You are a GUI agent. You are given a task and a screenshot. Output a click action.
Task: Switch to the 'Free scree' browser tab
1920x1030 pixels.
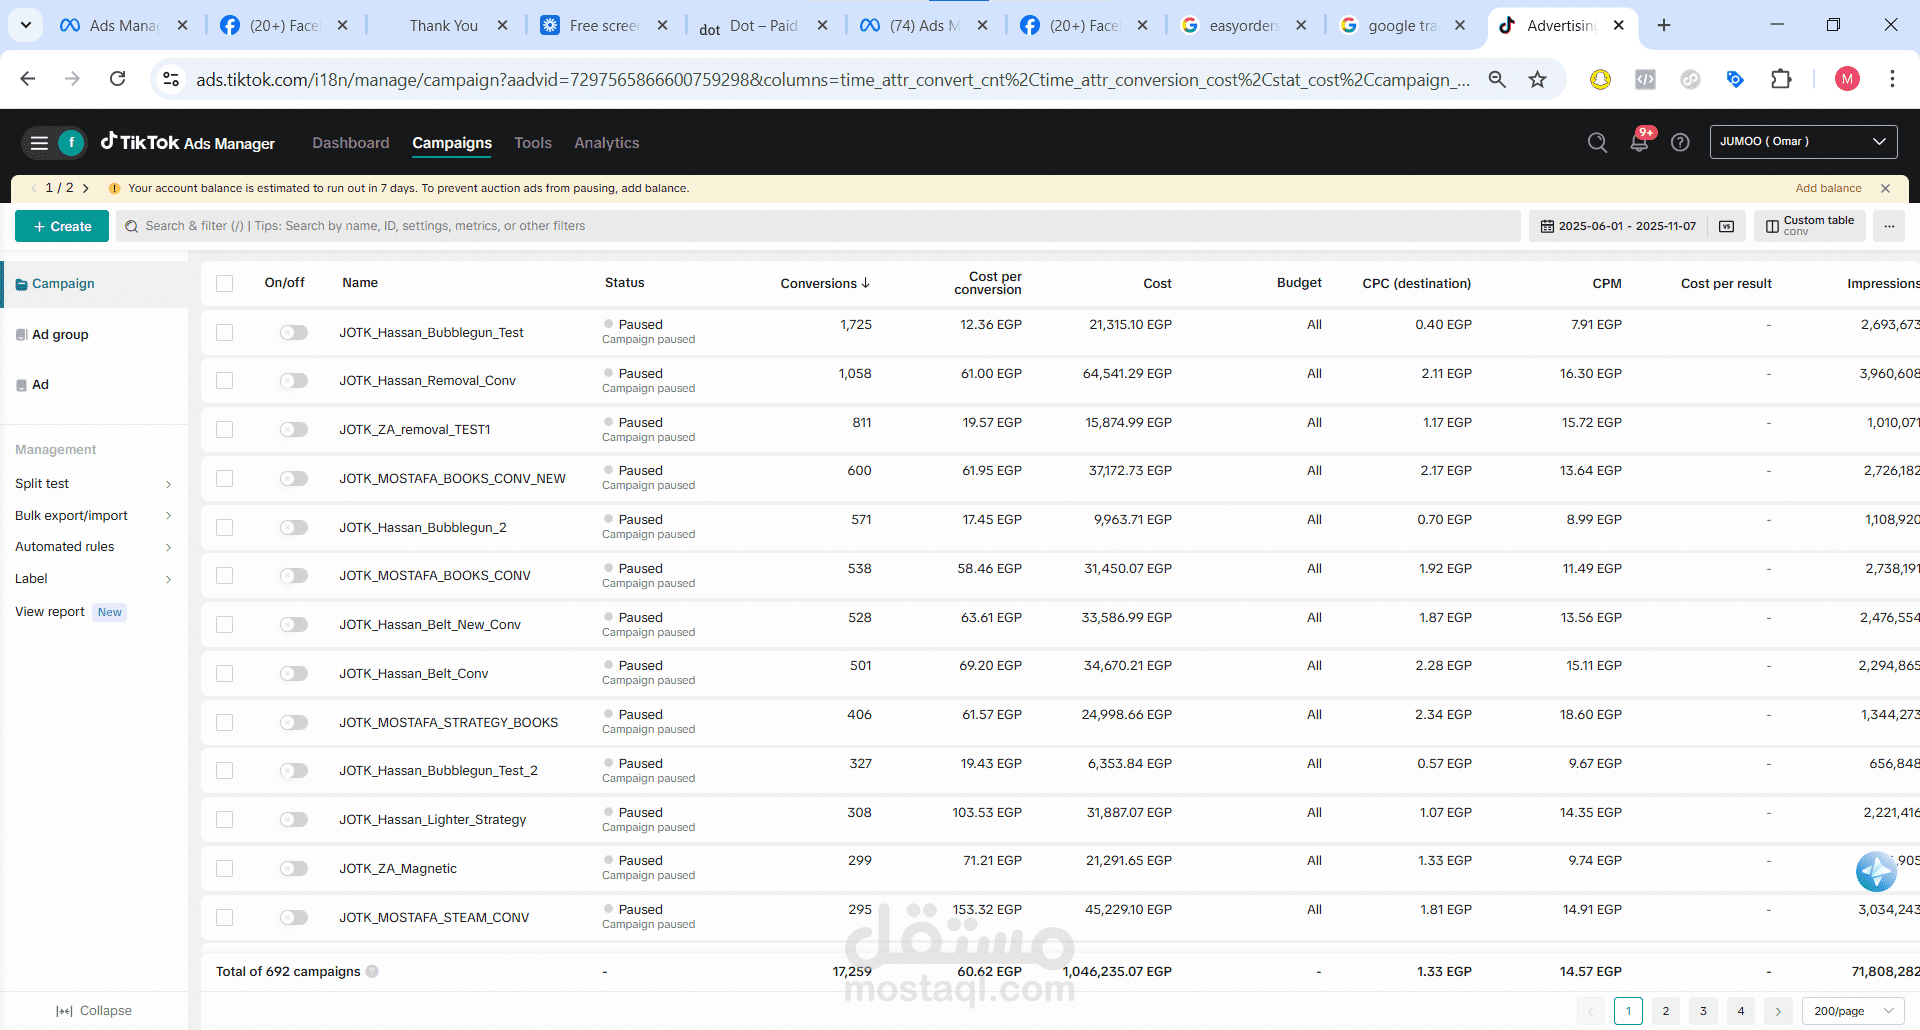[604, 25]
